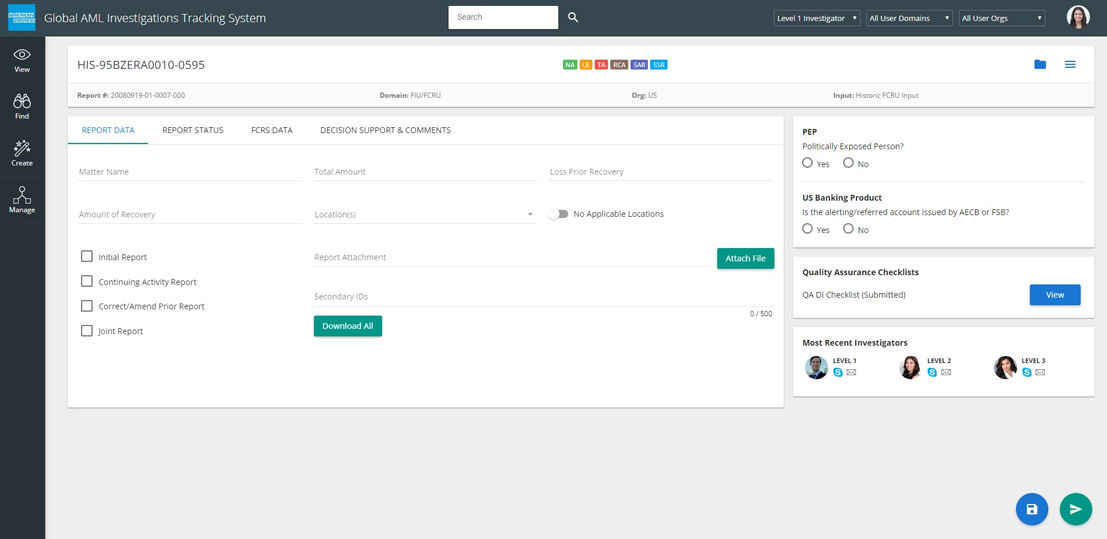Click the SAR color tag

coord(639,65)
